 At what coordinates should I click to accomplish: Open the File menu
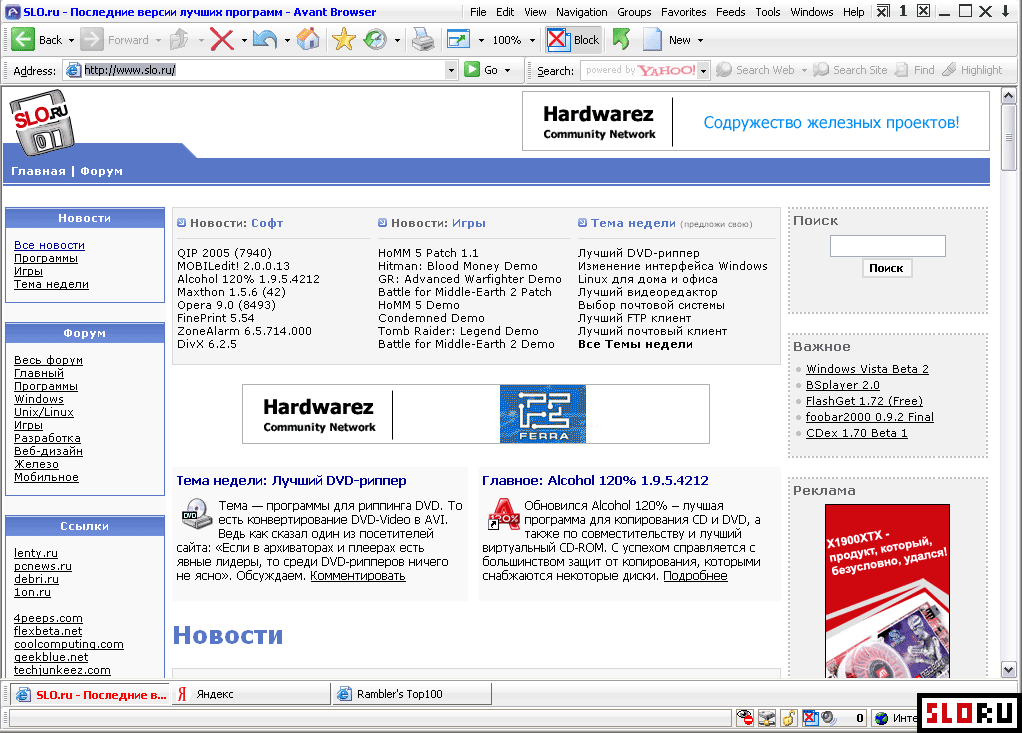(x=478, y=12)
